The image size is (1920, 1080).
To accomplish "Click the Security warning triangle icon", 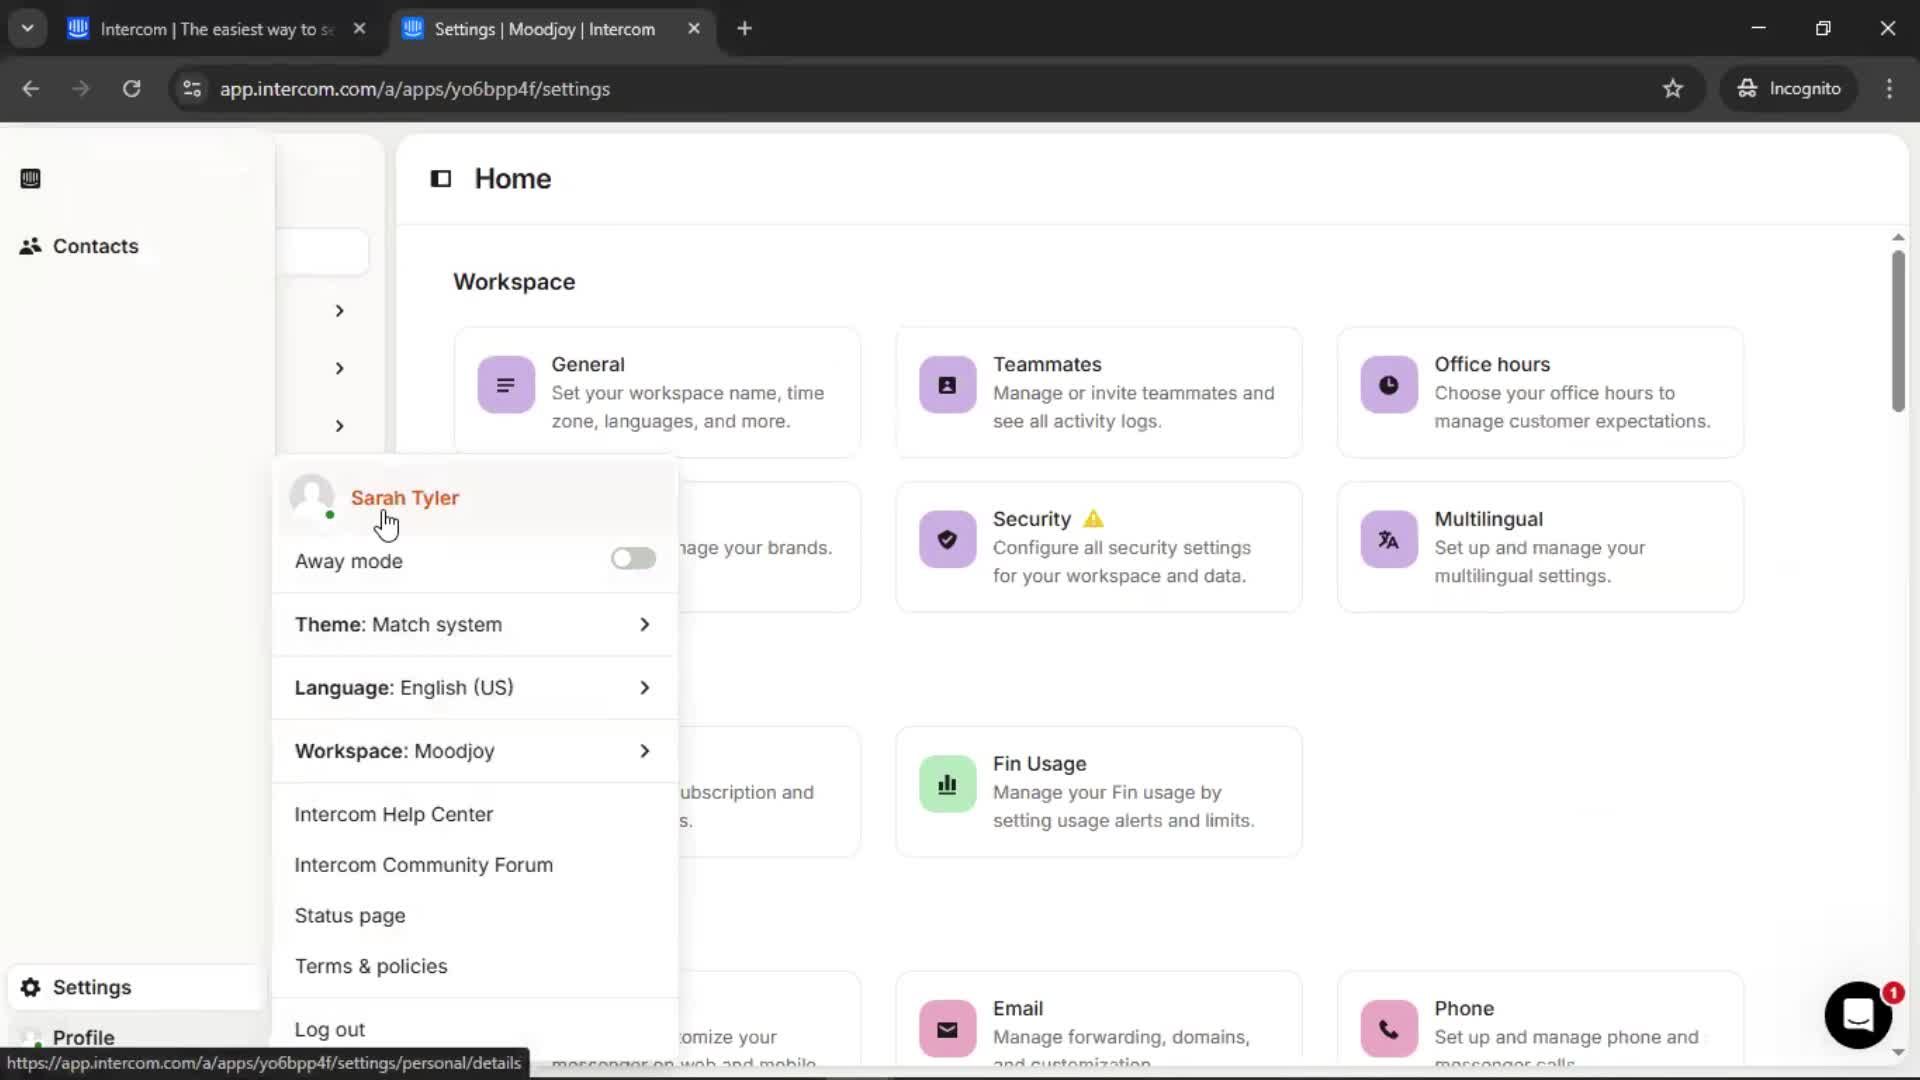I will (1094, 519).
